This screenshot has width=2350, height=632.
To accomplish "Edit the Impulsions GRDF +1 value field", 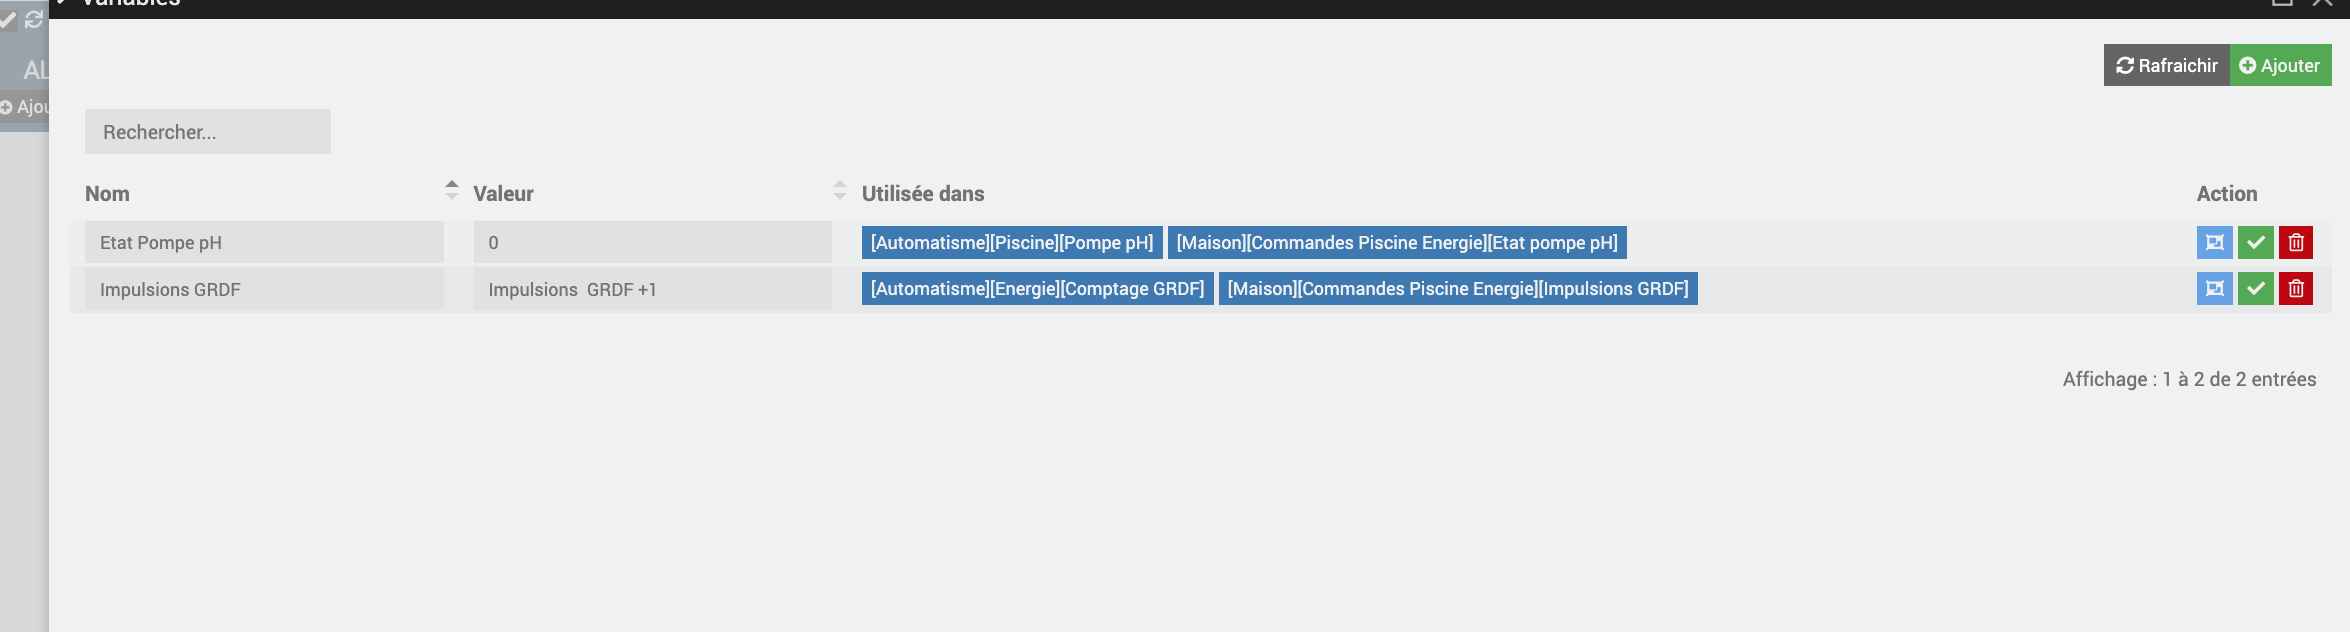I will 652,289.
